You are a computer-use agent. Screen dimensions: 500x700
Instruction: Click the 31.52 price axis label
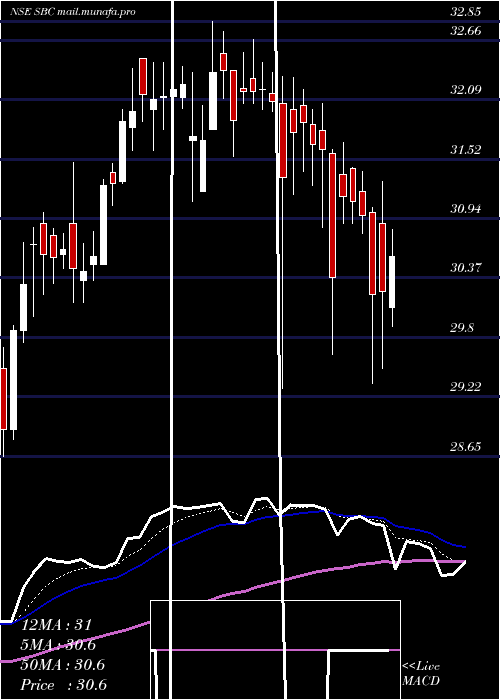point(466,150)
